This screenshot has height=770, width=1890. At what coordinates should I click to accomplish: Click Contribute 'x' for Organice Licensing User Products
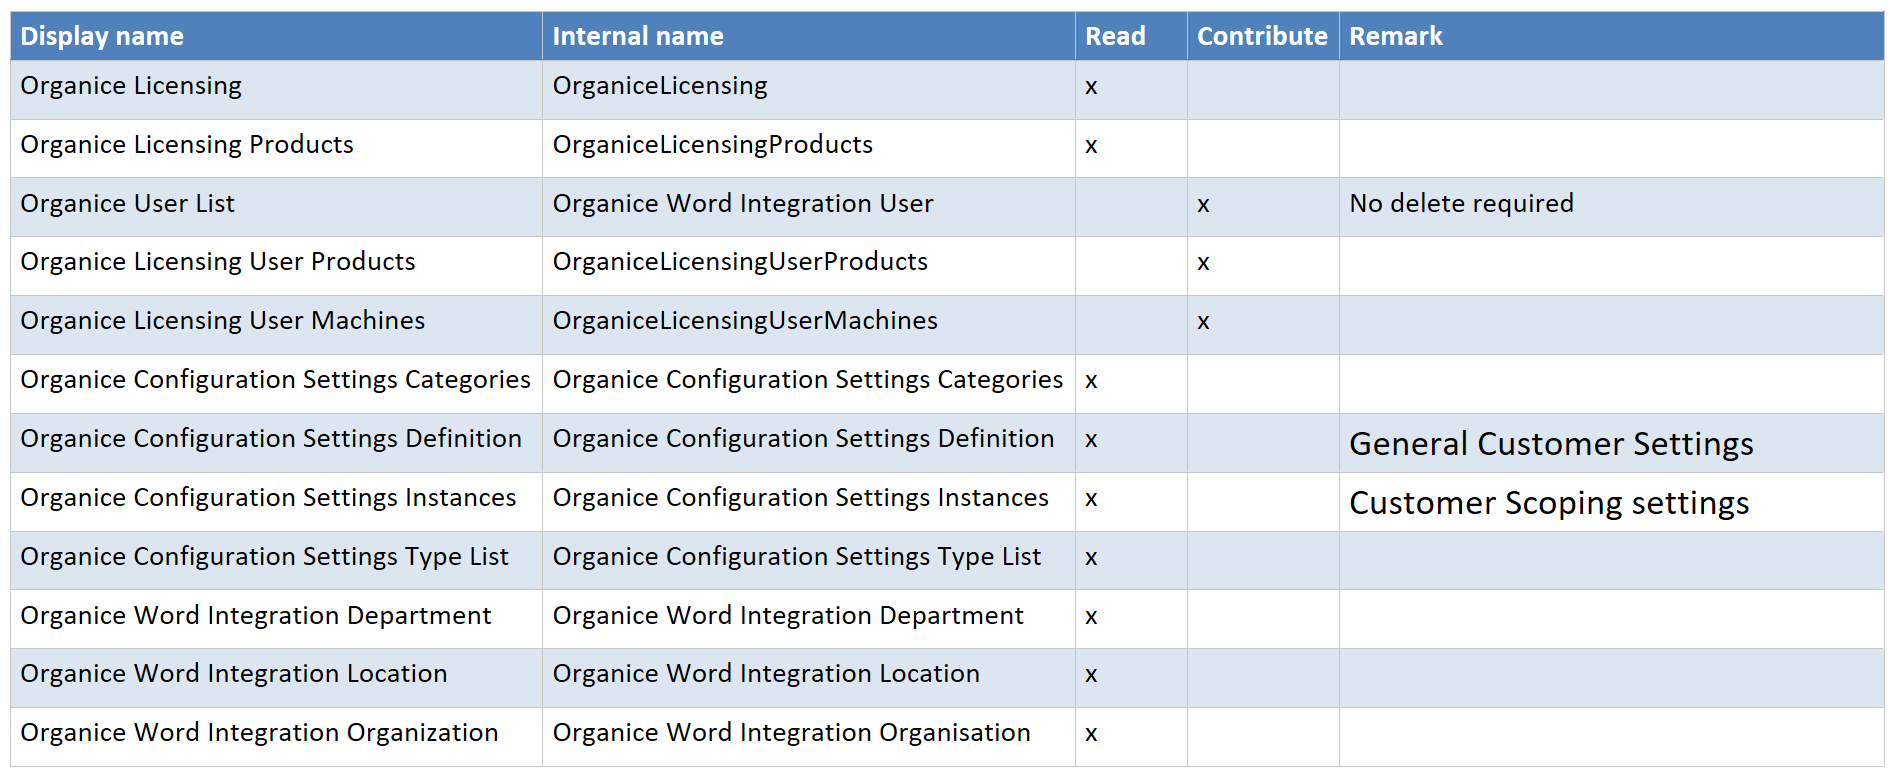tap(1203, 264)
